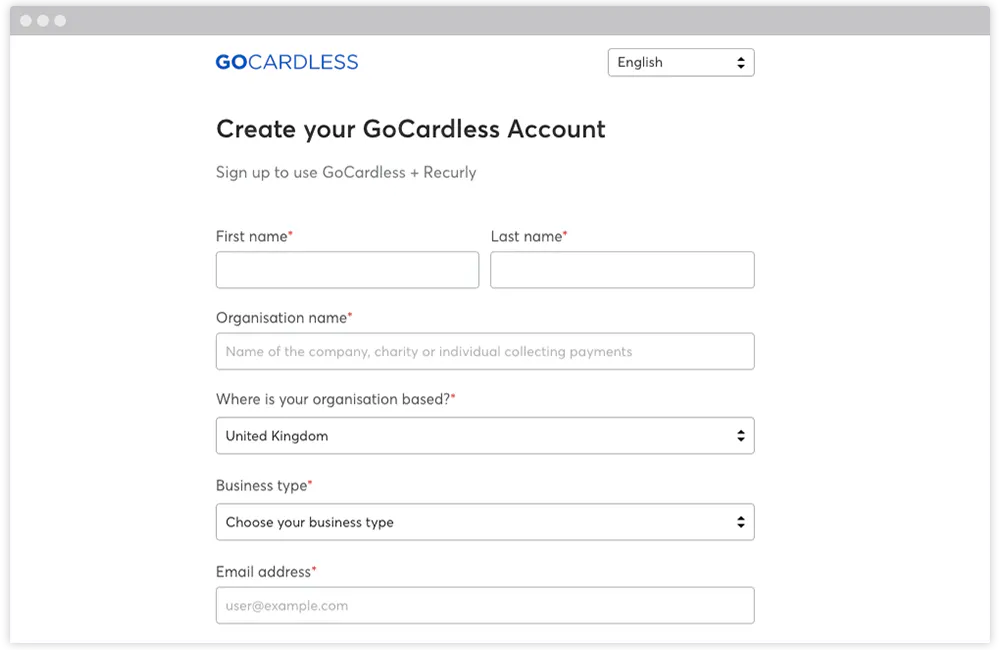Focus the Last name text box
The height and width of the screenshot is (650, 1000).
(622, 270)
